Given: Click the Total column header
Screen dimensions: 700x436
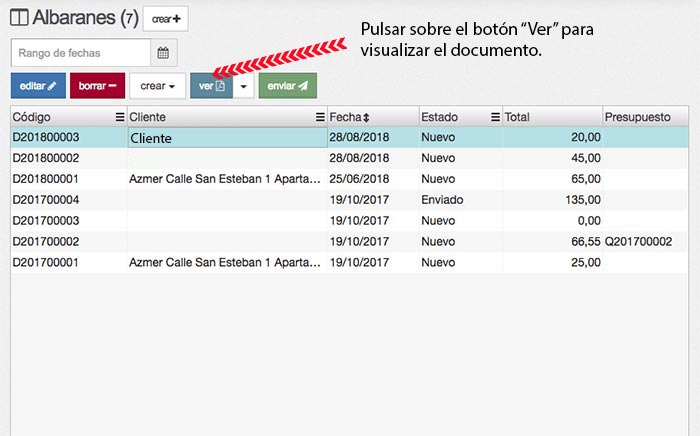Looking at the screenshot, I should click(553, 117).
